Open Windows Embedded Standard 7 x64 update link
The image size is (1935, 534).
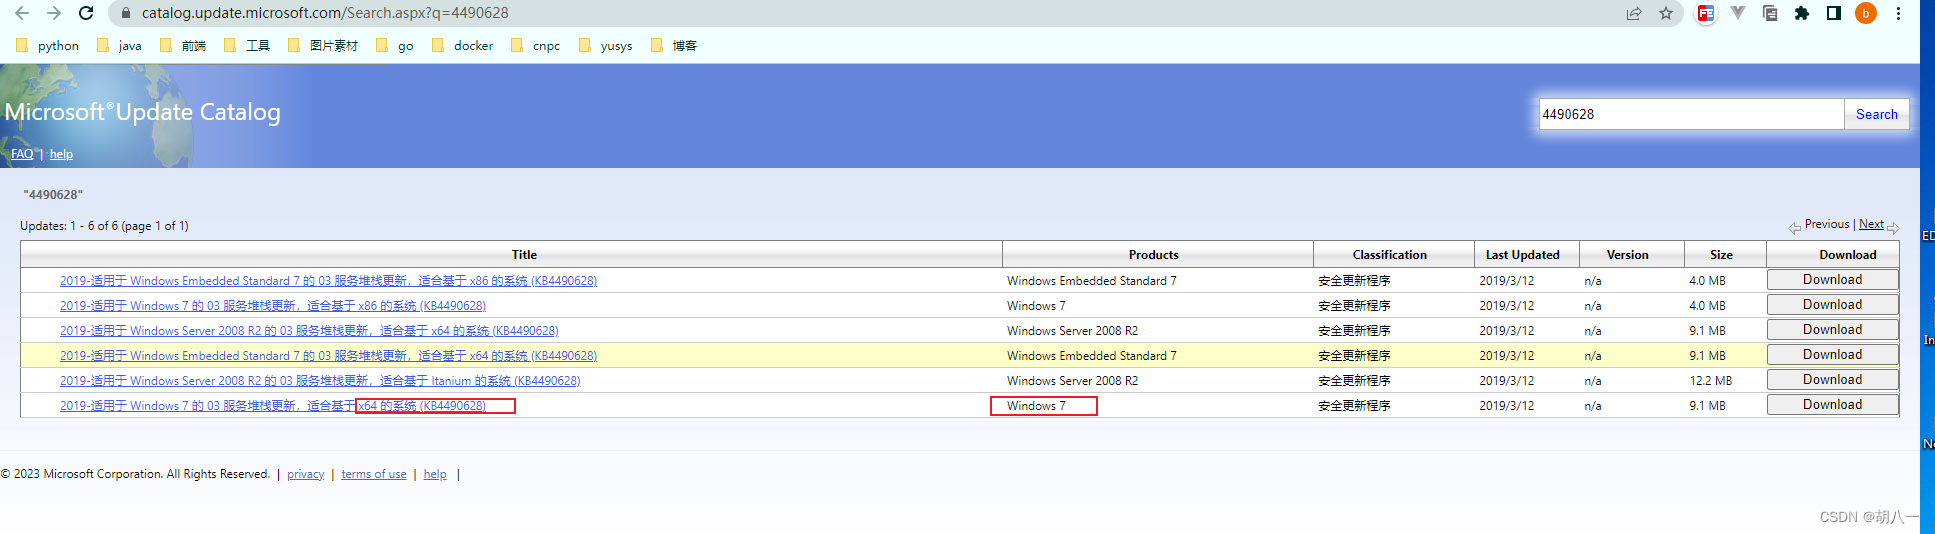[328, 356]
